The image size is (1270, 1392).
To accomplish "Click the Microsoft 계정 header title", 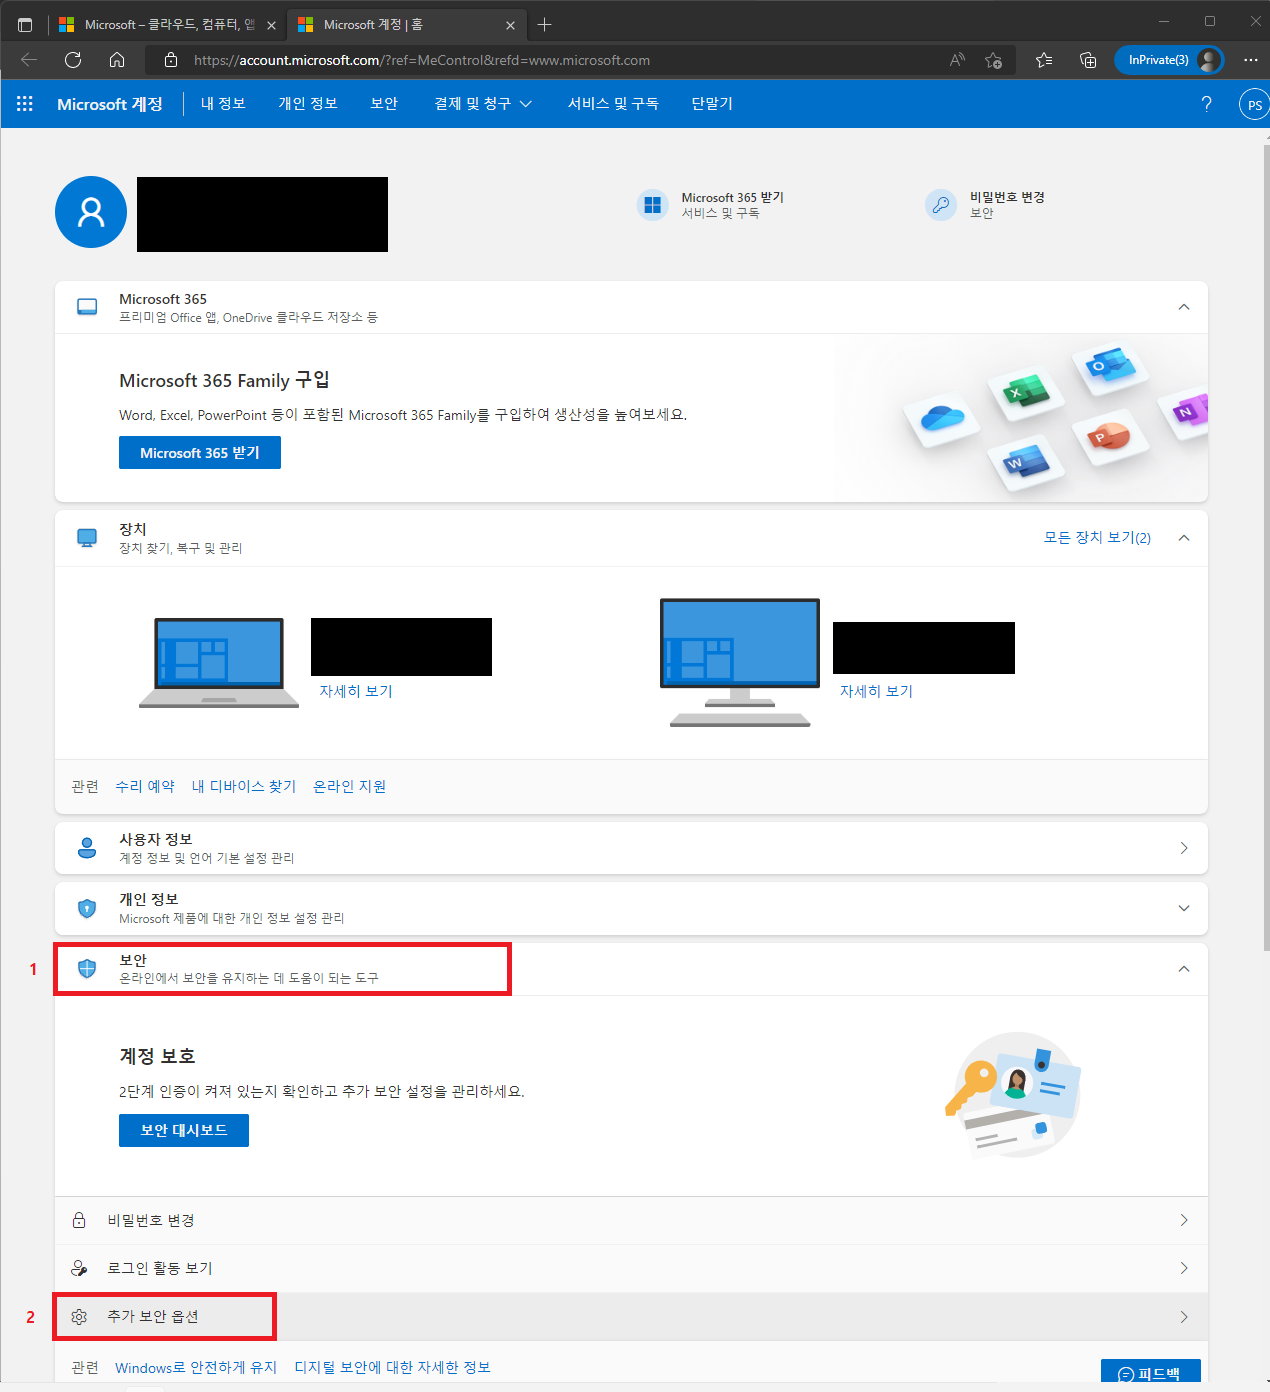I will [x=110, y=104].
